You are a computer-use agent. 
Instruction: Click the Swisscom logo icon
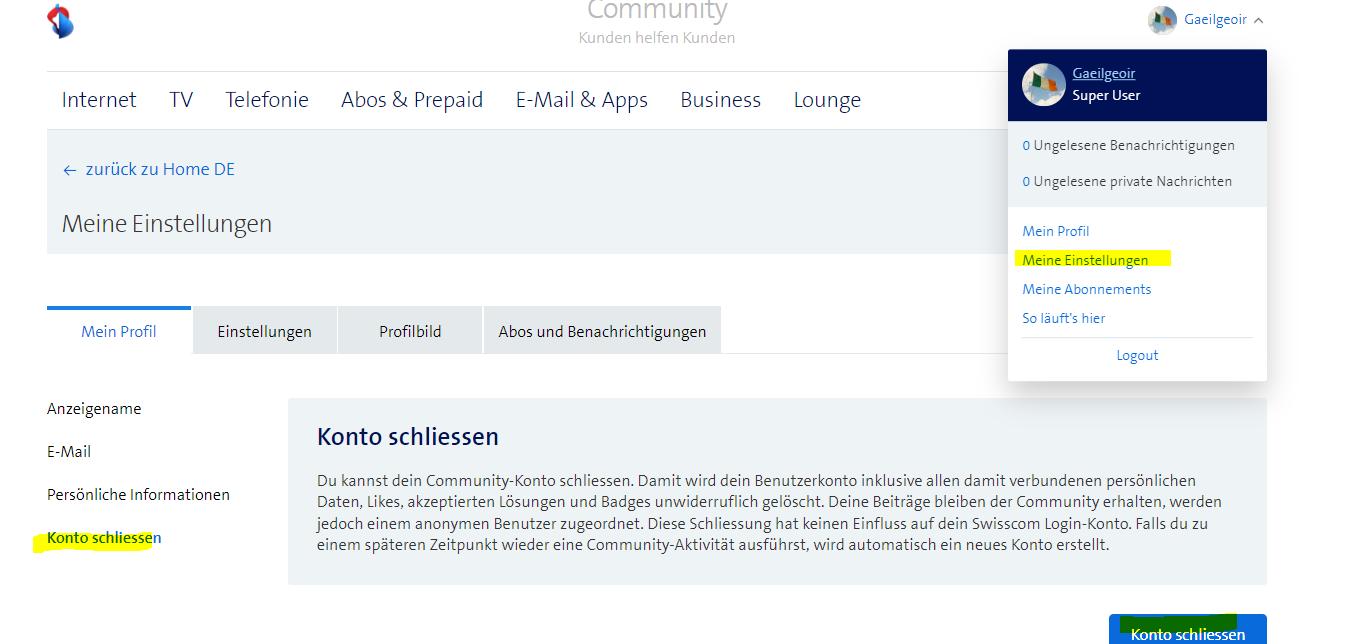(x=61, y=21)
